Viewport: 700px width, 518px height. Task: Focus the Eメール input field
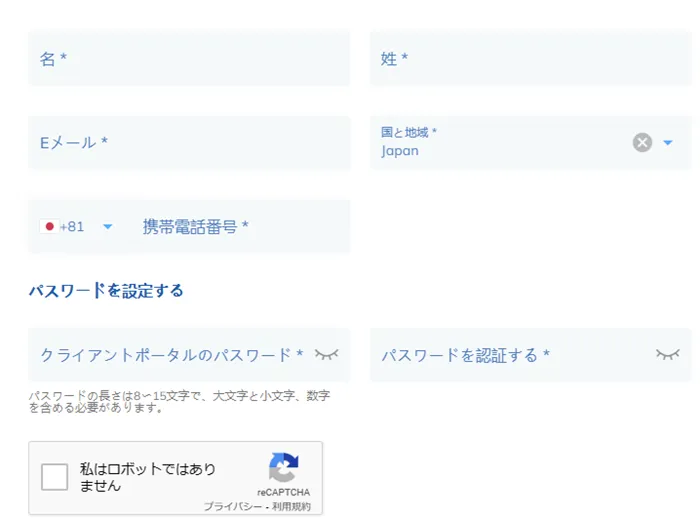coord(189,142)
